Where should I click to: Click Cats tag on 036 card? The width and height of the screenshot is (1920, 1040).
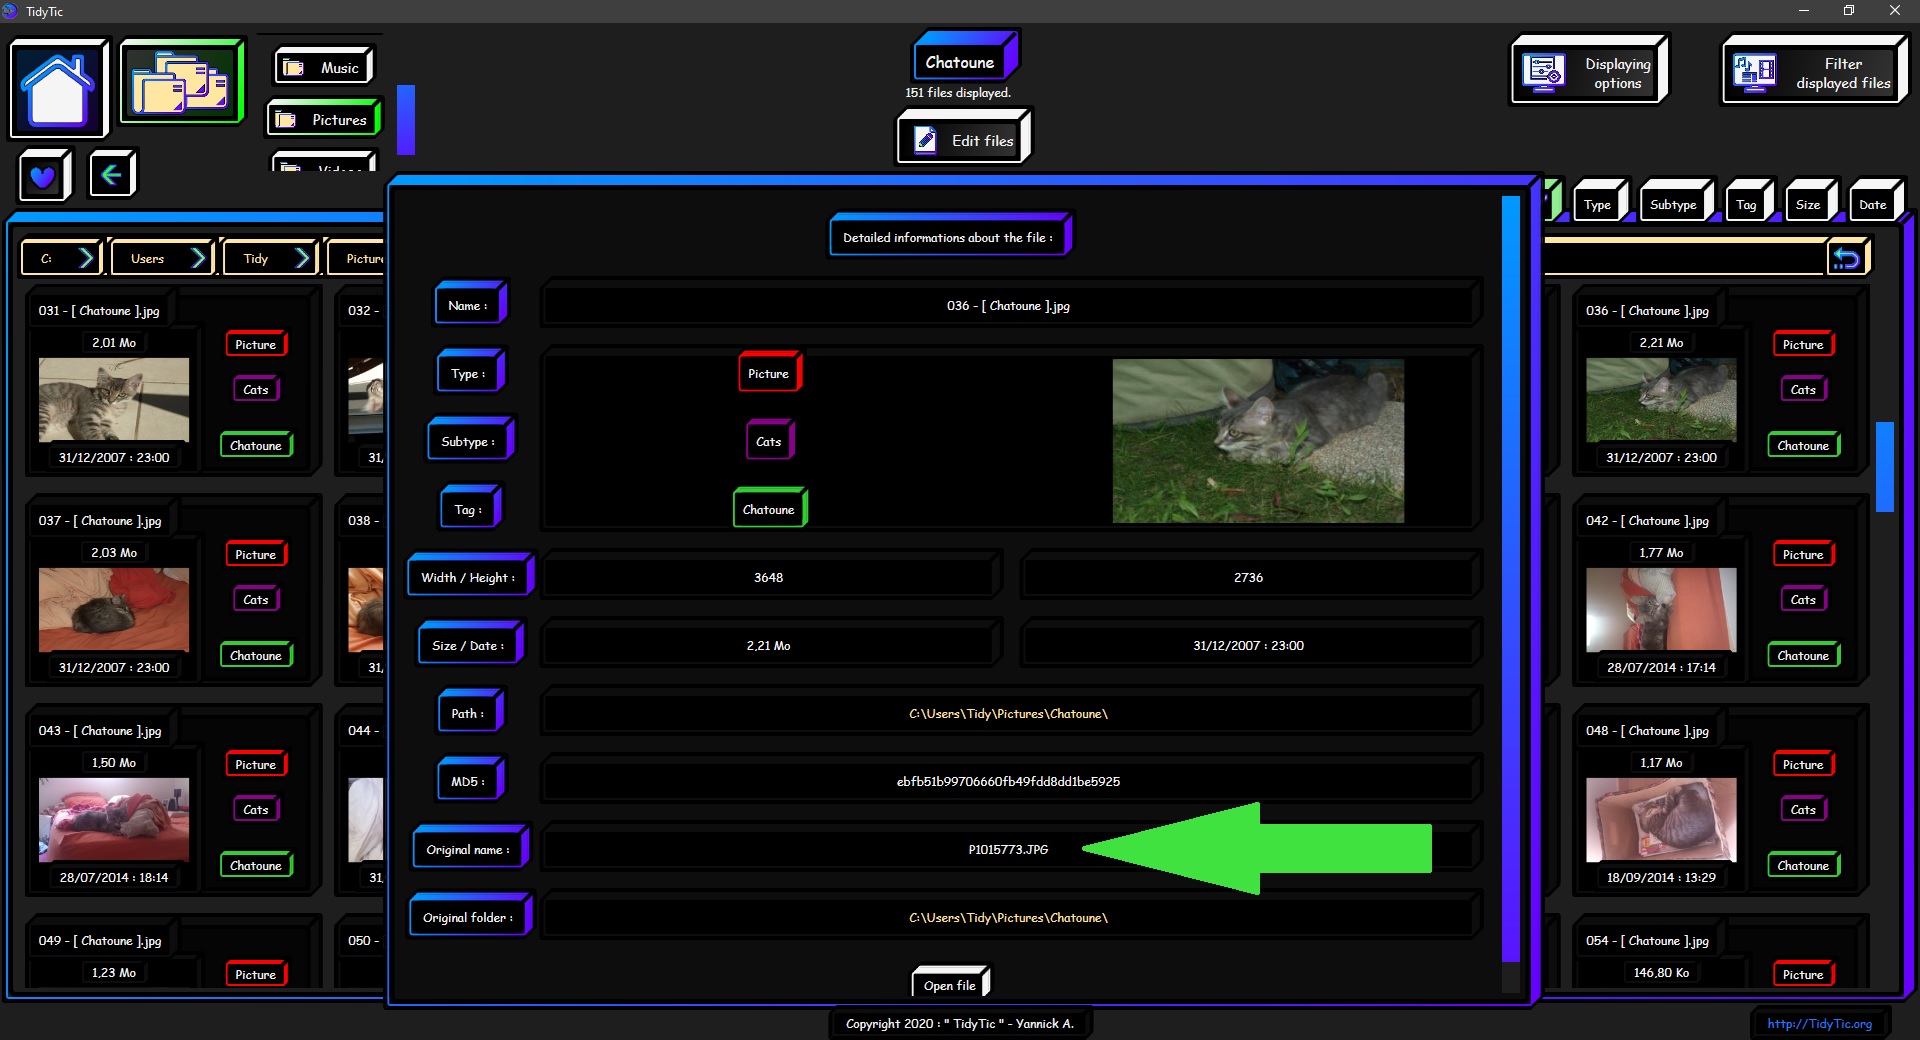tap(1803, 389)
